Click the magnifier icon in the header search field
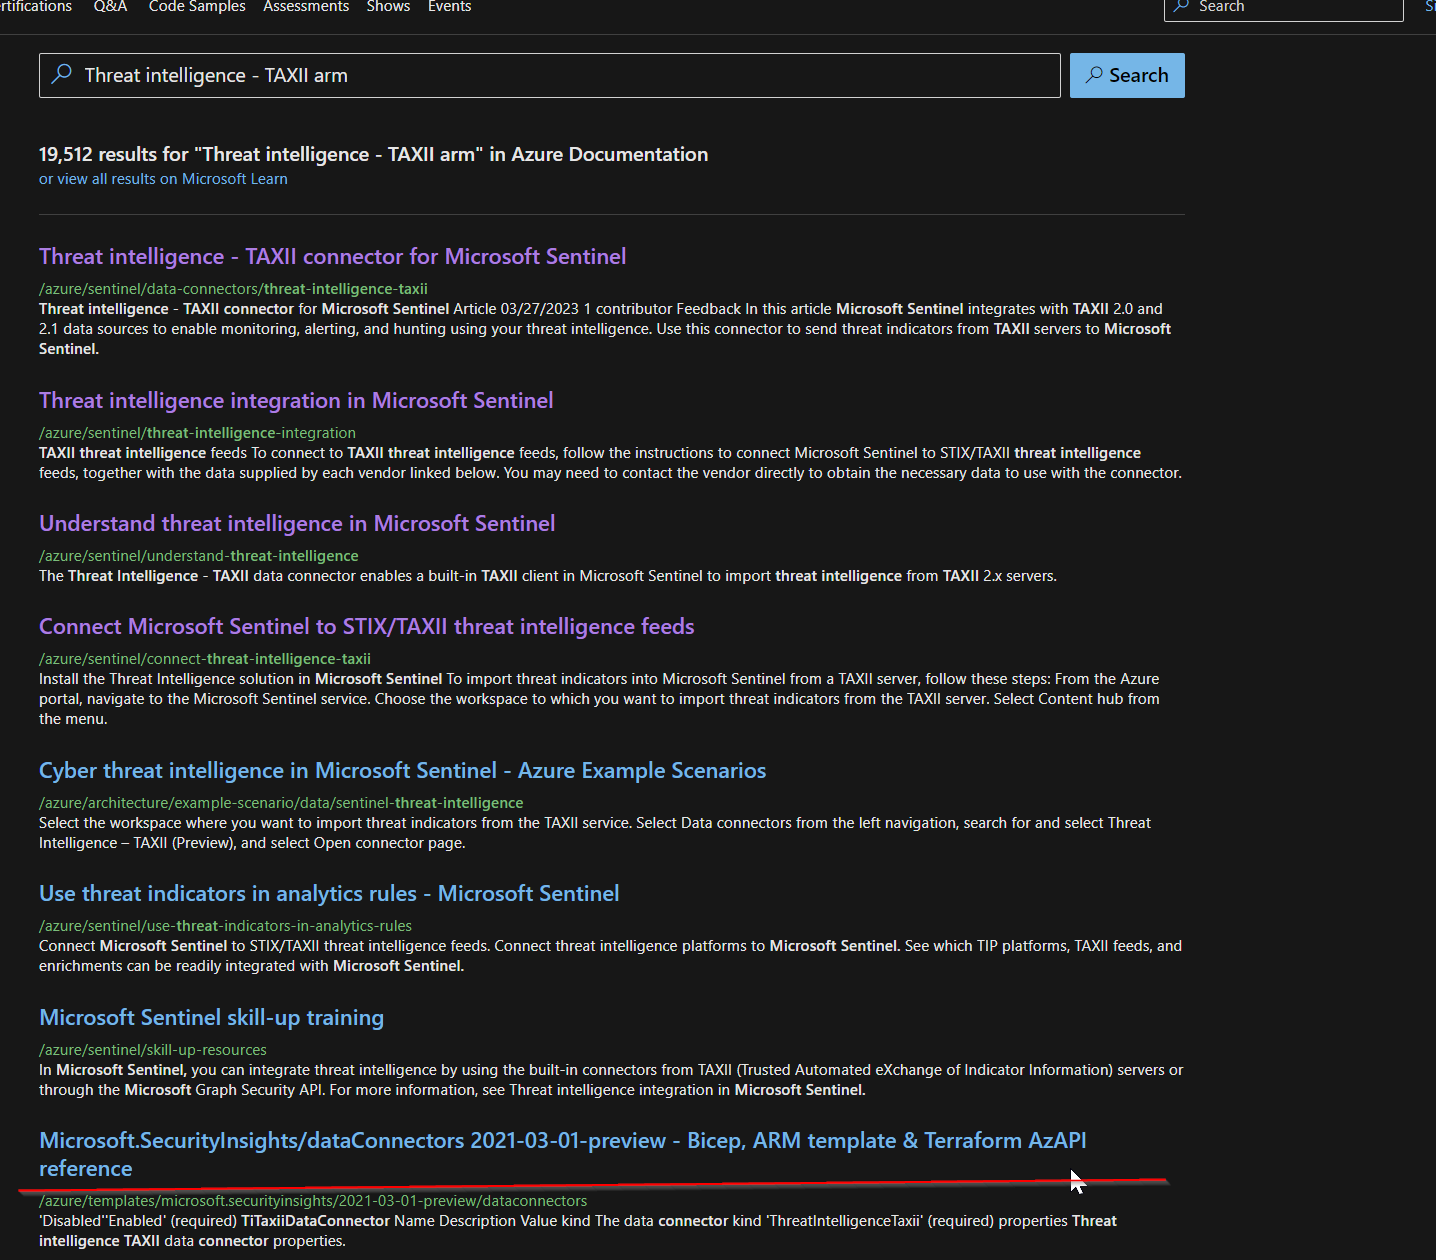 pos(1182,6)
